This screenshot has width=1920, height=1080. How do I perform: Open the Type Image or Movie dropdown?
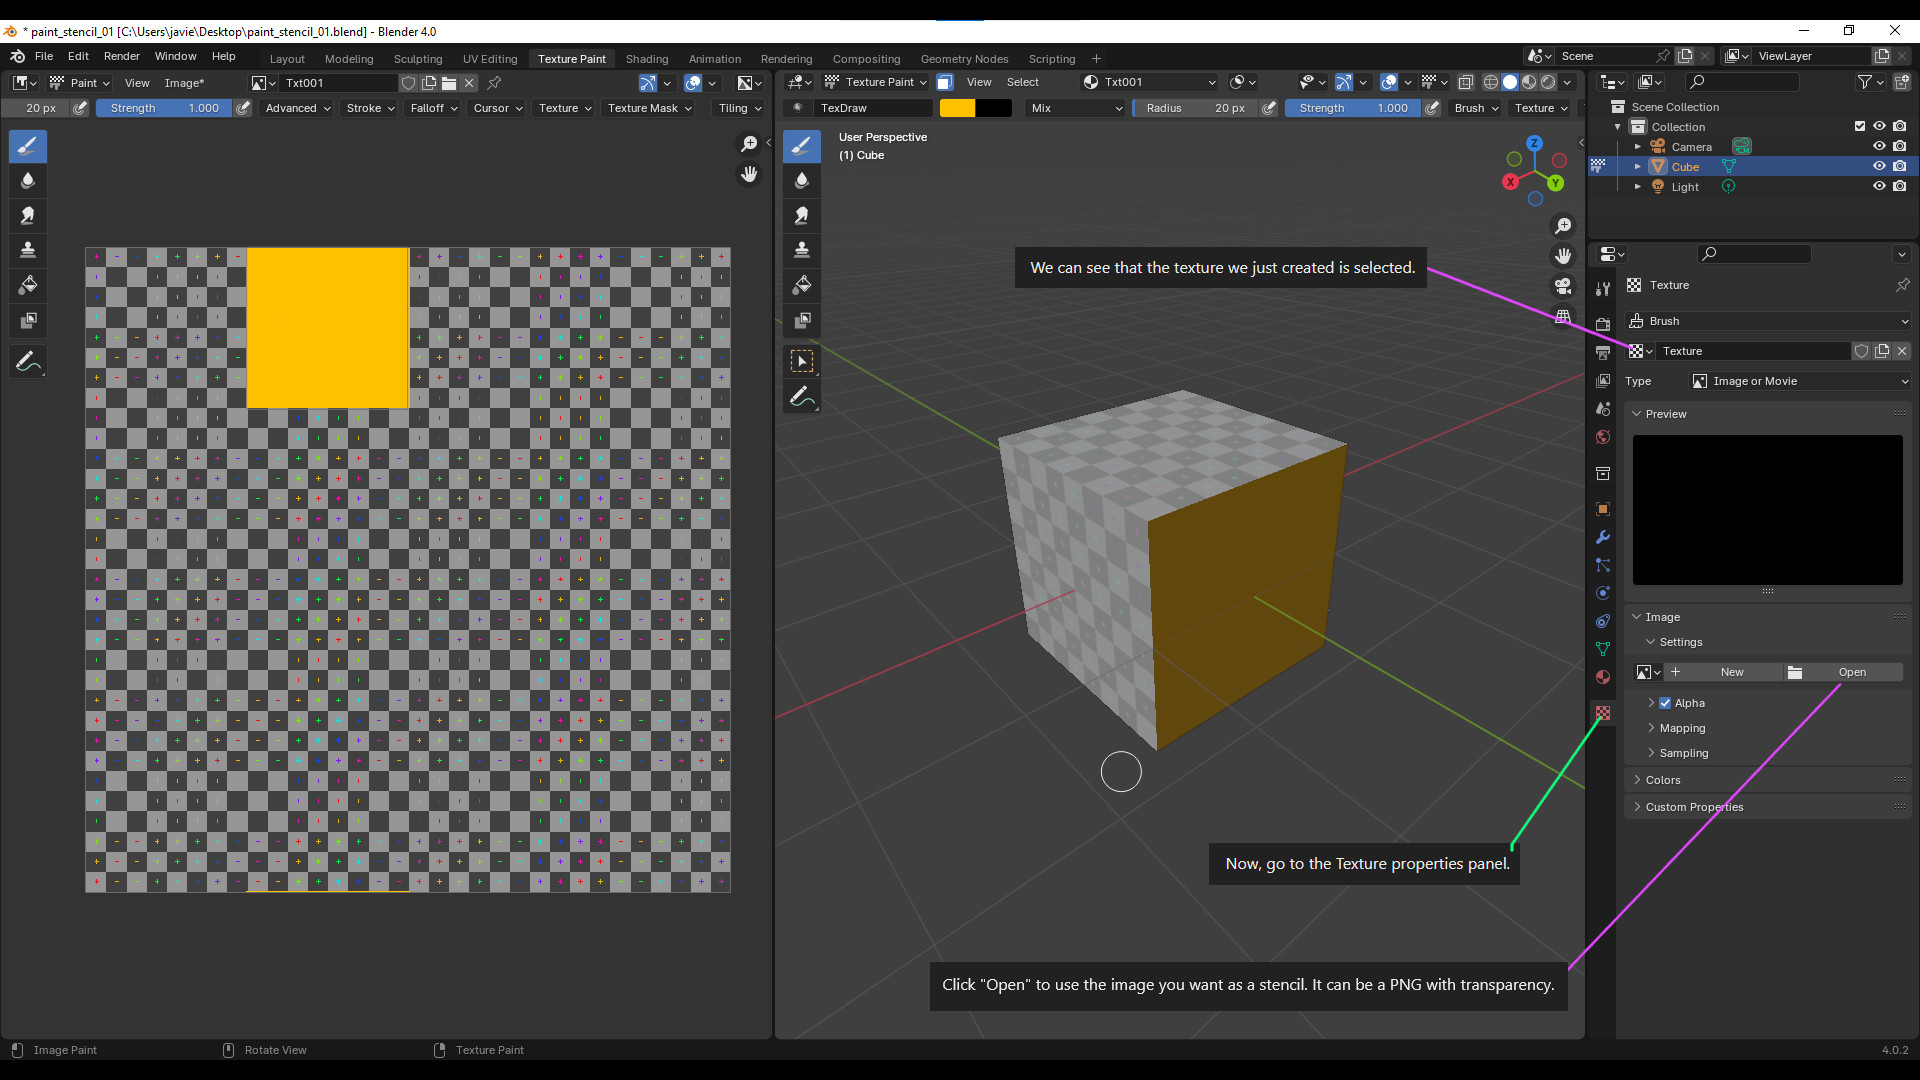tap(1800, 381)
